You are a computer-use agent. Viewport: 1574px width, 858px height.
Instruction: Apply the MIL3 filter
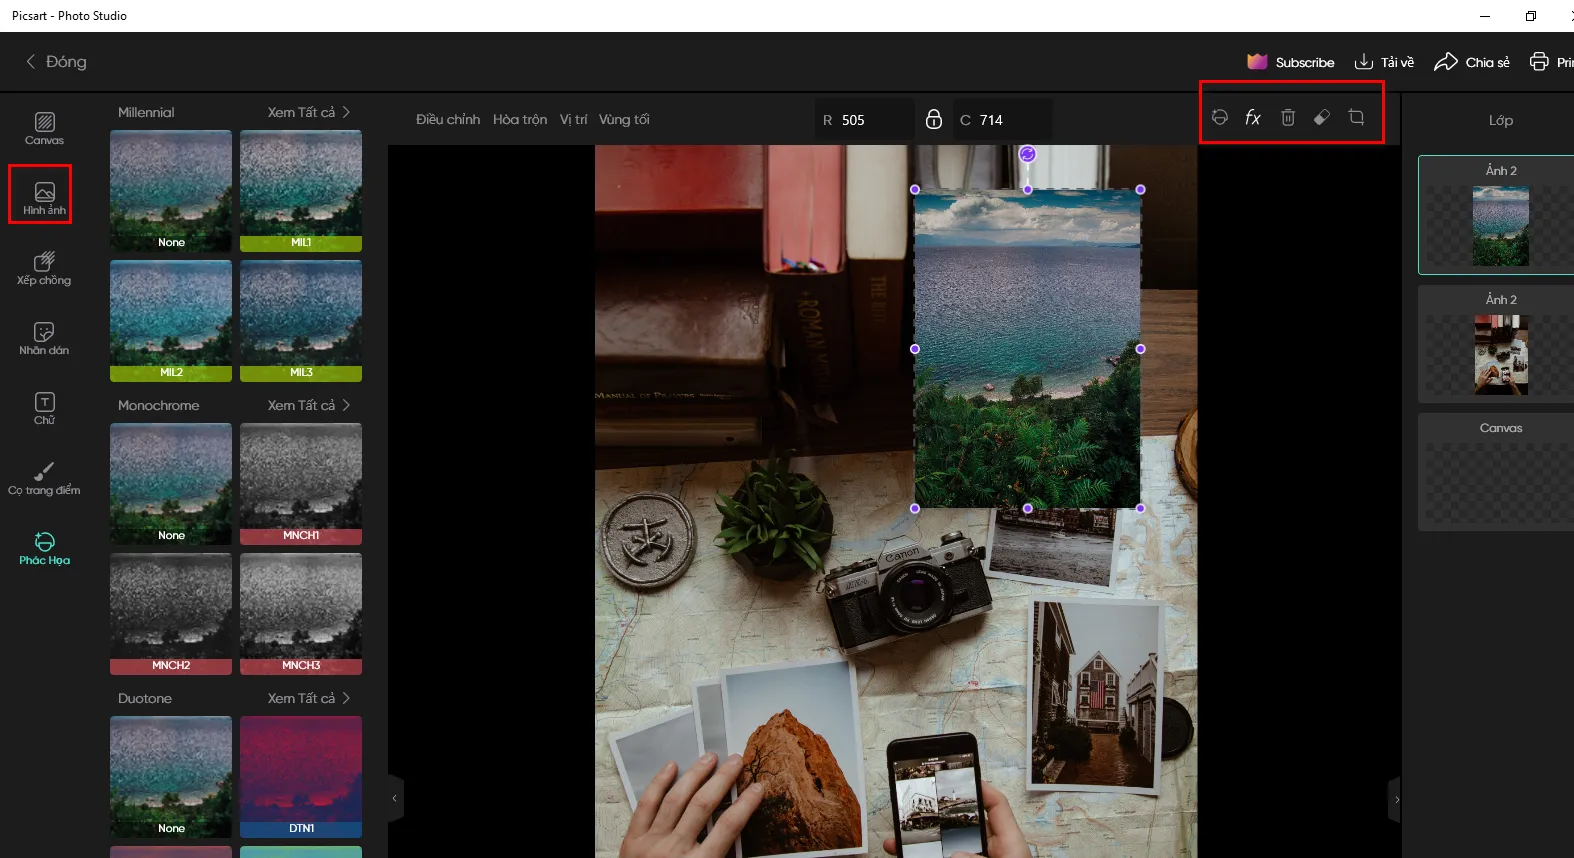(x=301, y=320)
